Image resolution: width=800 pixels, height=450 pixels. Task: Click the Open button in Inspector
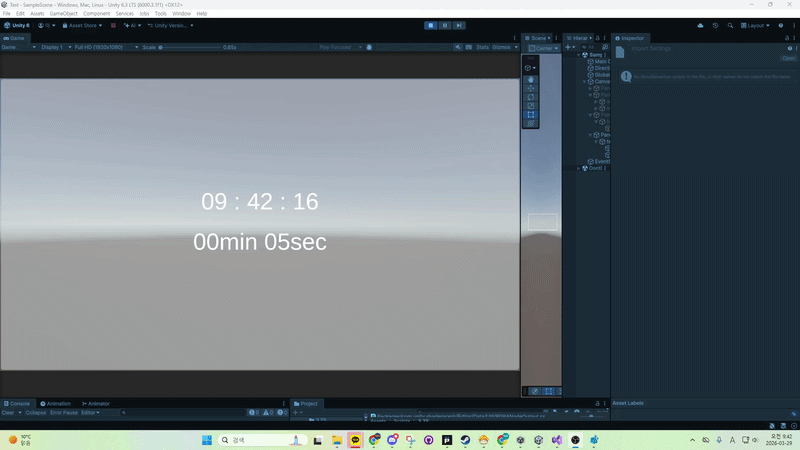click(788, 58)
